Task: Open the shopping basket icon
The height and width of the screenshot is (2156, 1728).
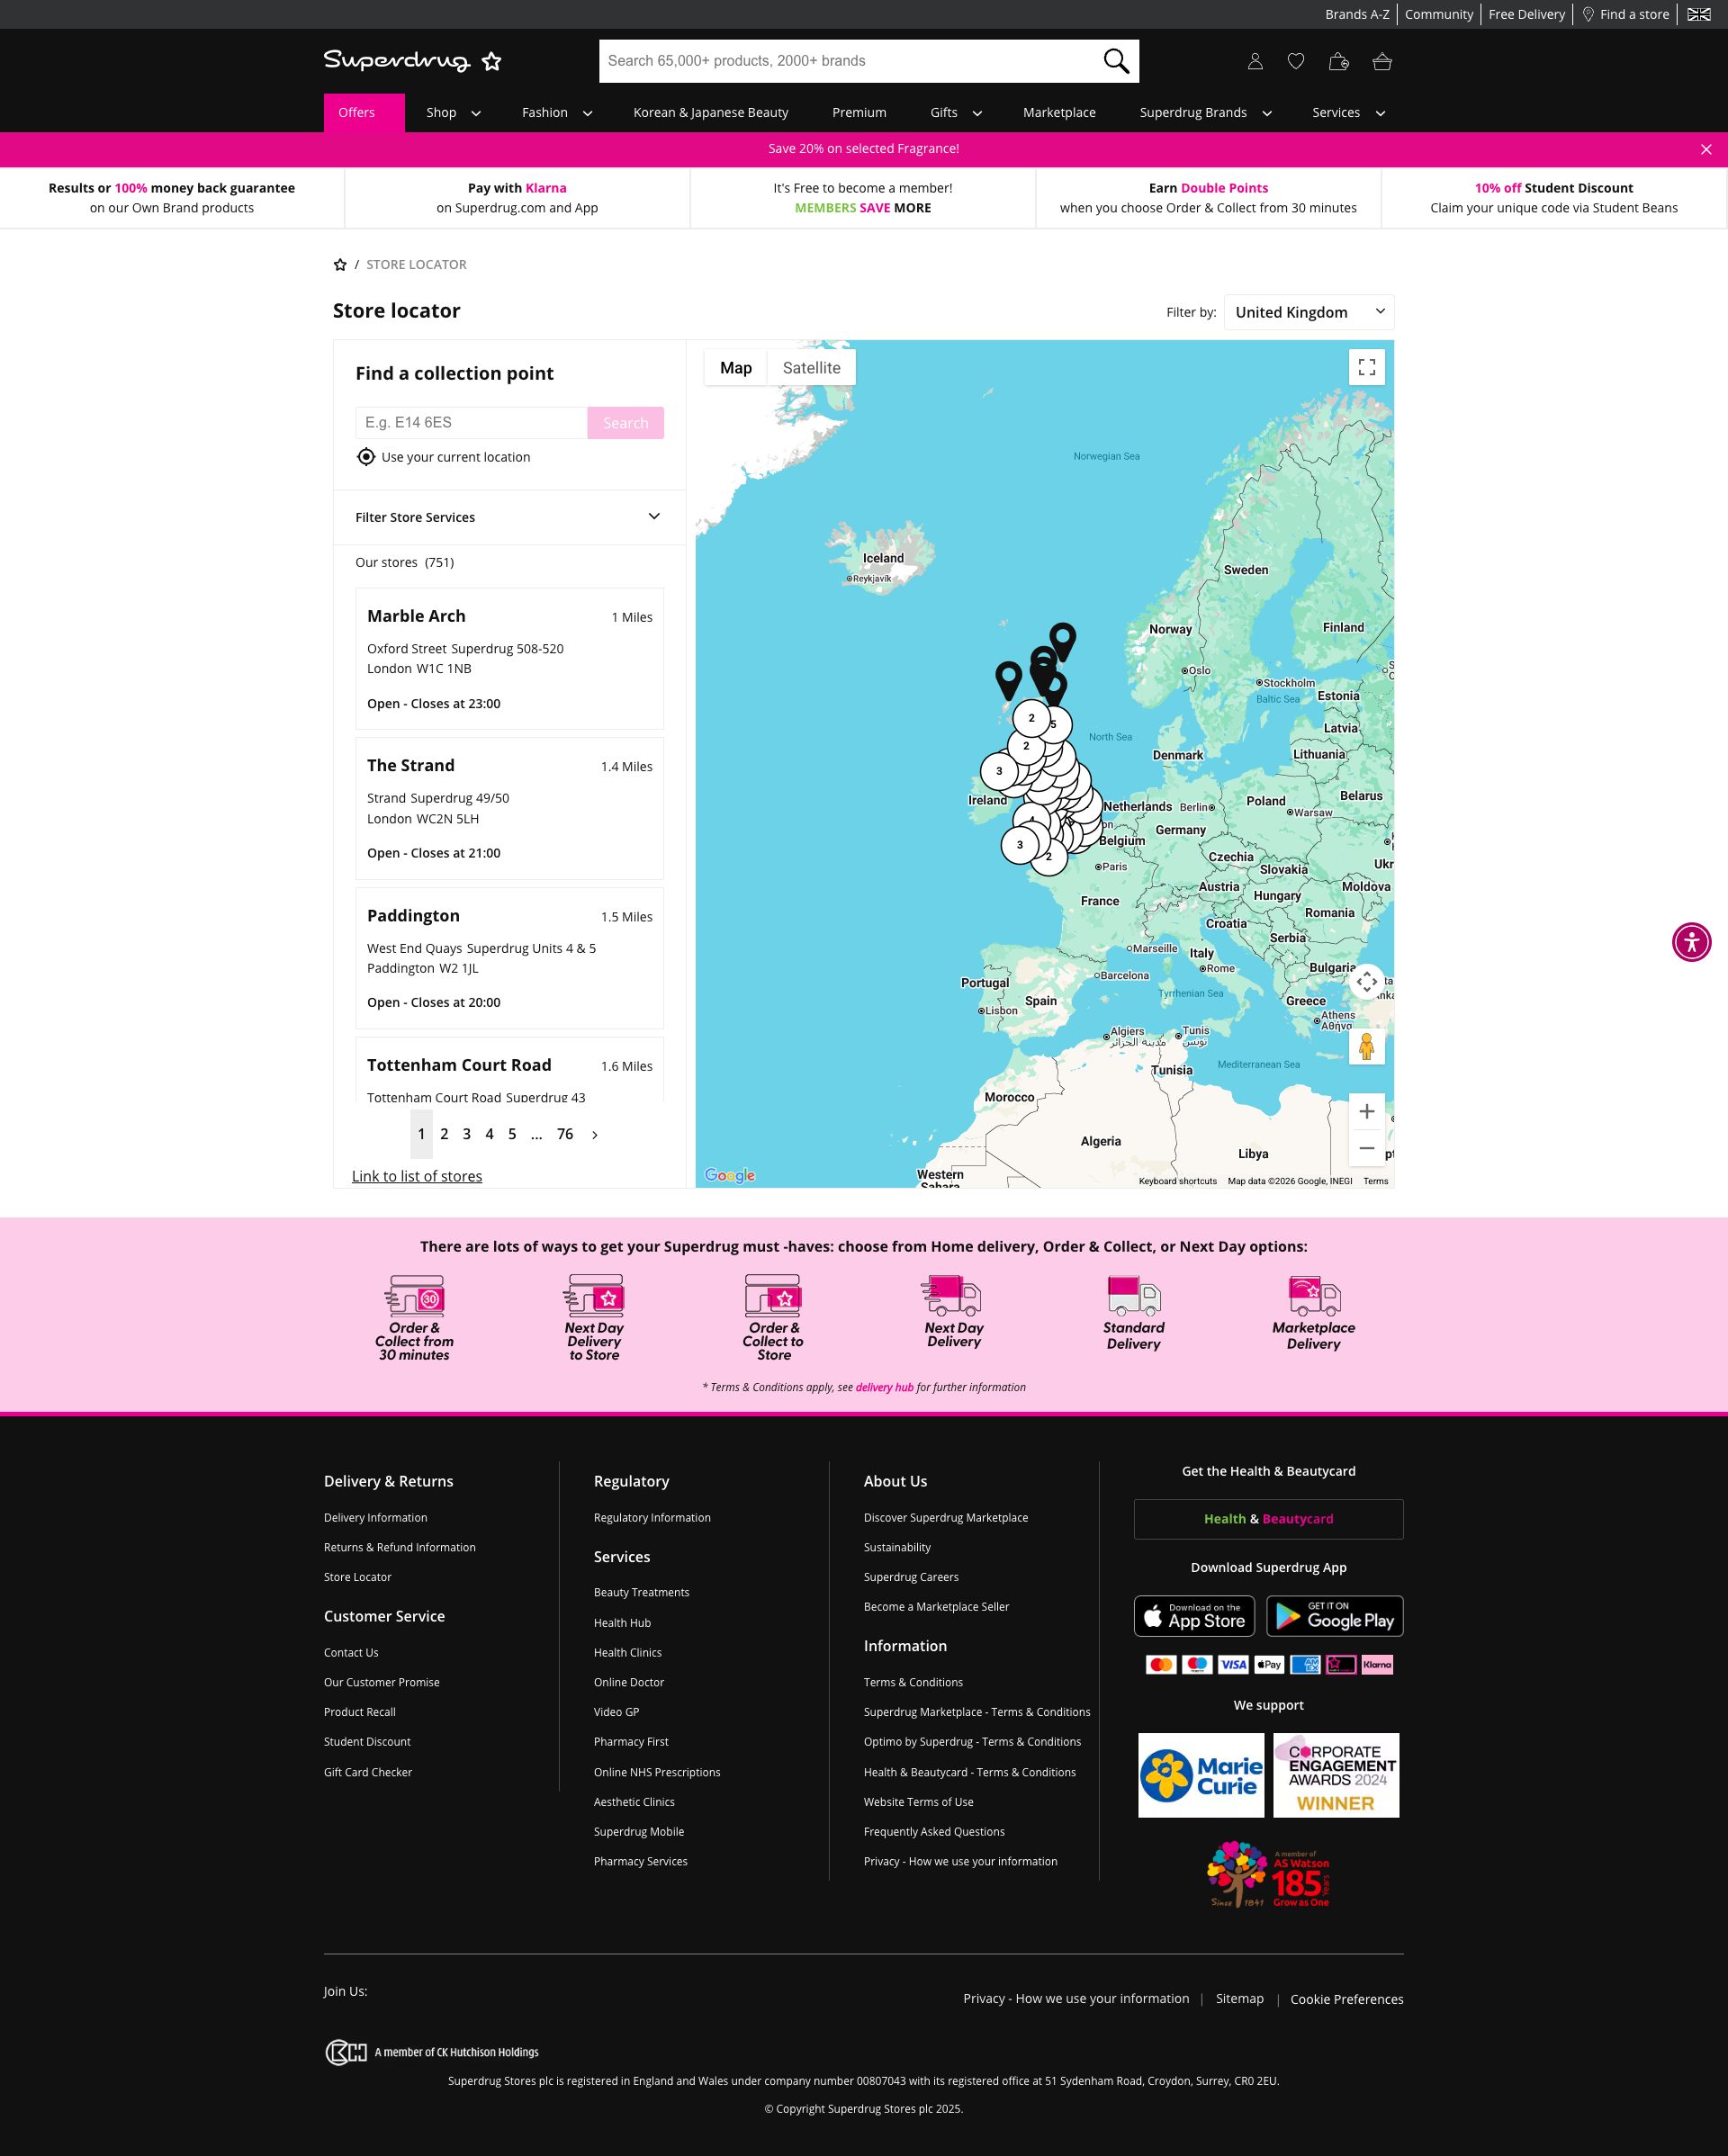Action: pyautogui.click(x=1383, y=61)
